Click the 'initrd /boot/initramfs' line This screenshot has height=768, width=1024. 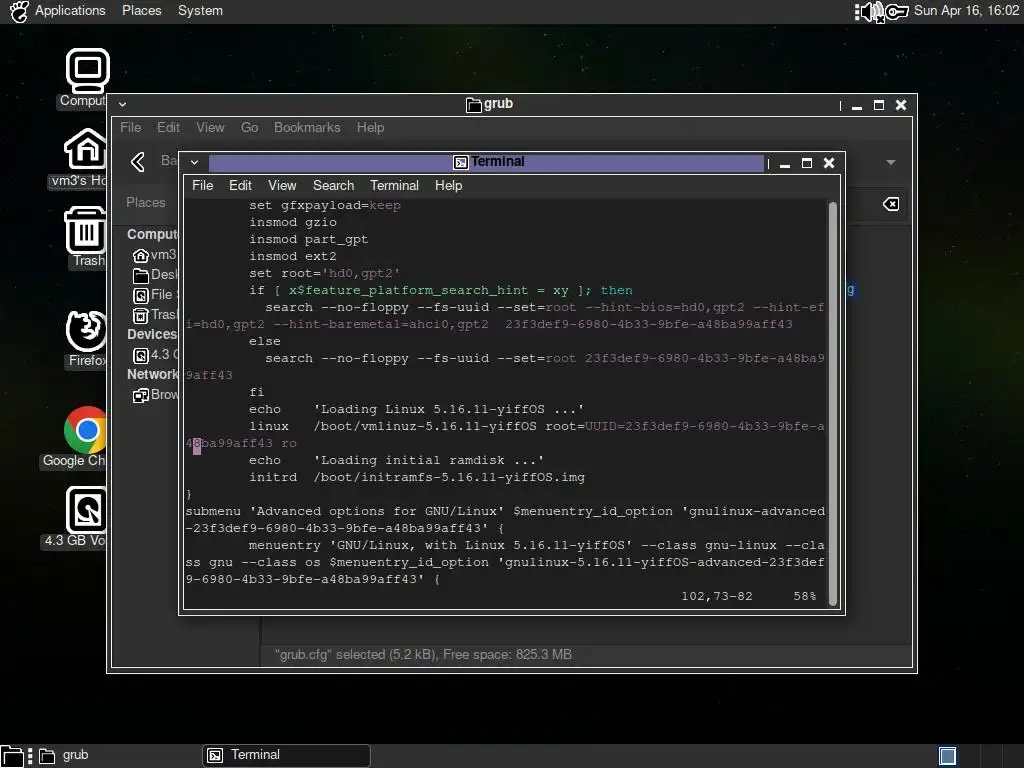417,477
